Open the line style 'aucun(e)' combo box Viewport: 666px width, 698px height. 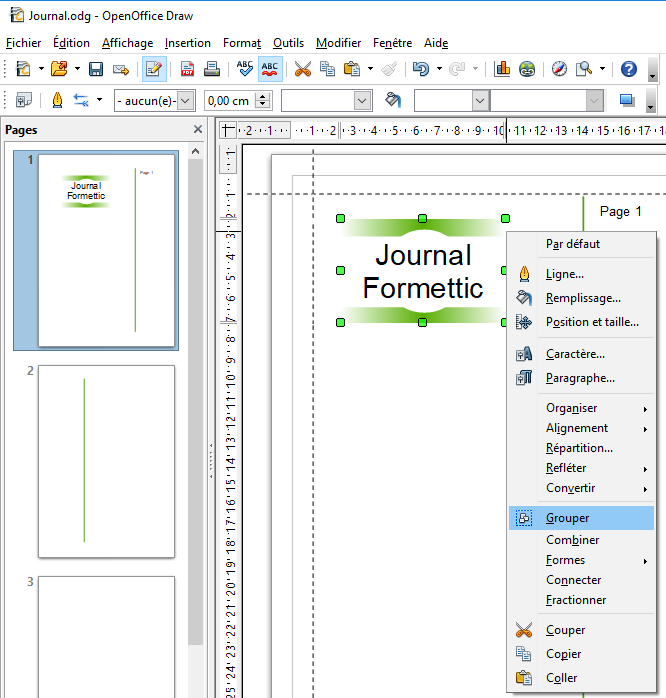[x=154, y=101]
